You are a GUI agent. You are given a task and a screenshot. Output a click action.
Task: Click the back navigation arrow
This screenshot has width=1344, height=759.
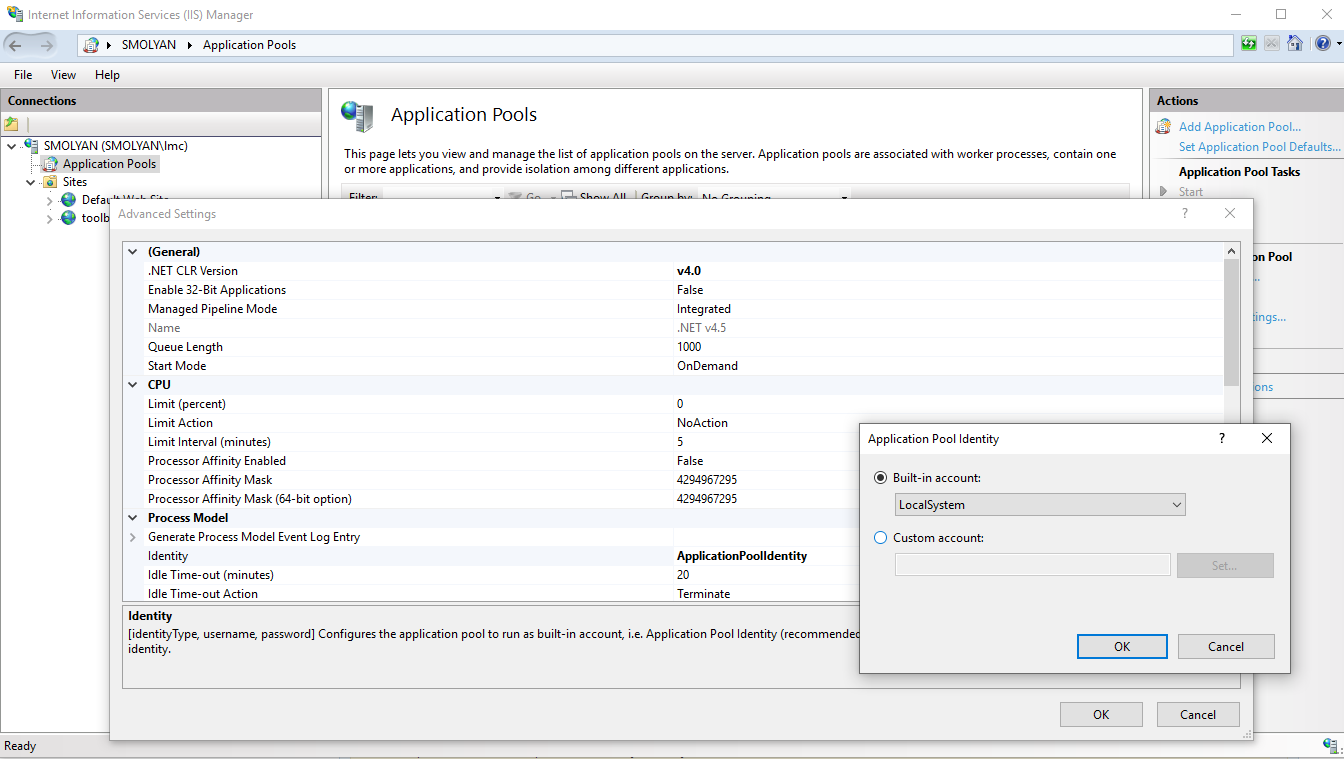coord(16,45)
